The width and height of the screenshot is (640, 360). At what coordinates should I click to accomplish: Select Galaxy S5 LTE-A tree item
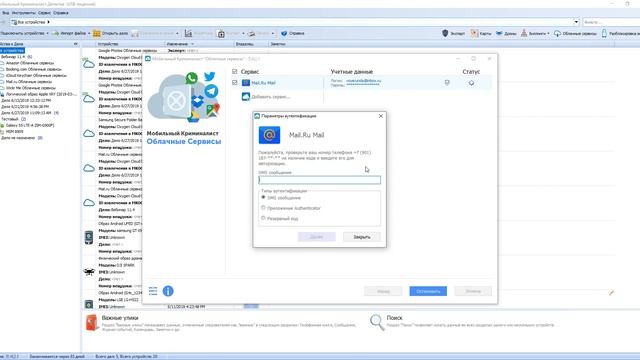(x=30, y=125)
